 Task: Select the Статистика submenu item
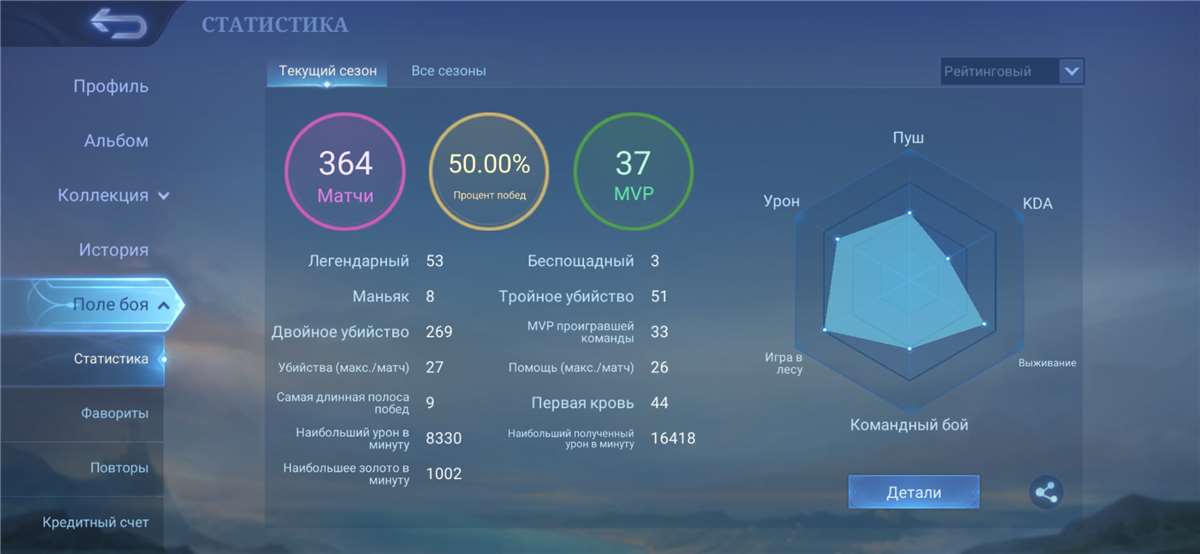pyautogui.click(x=111, y=358)
